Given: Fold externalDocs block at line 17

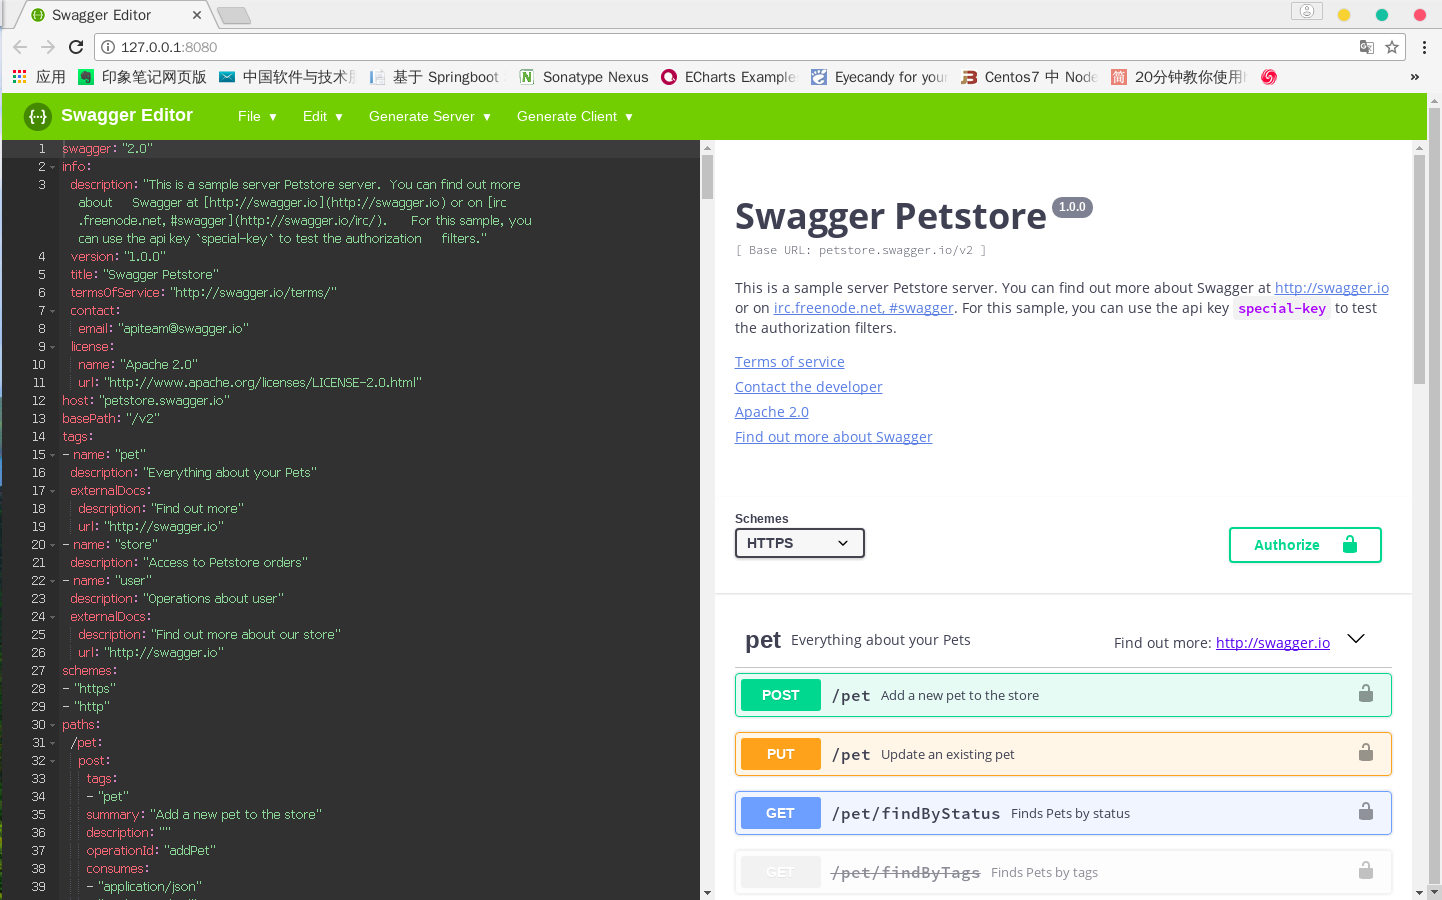Looking at the screenshot, I should point(53,491).
